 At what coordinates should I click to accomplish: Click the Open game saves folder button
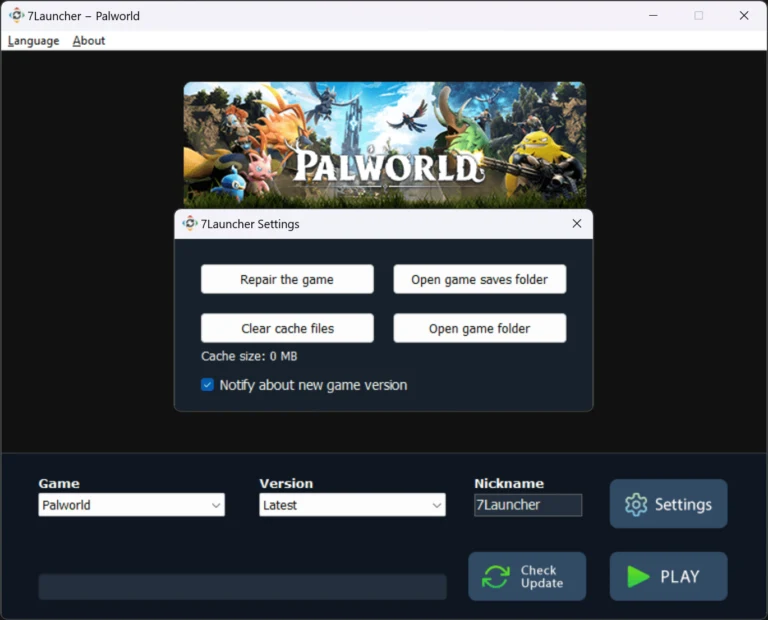coord(480,279)
